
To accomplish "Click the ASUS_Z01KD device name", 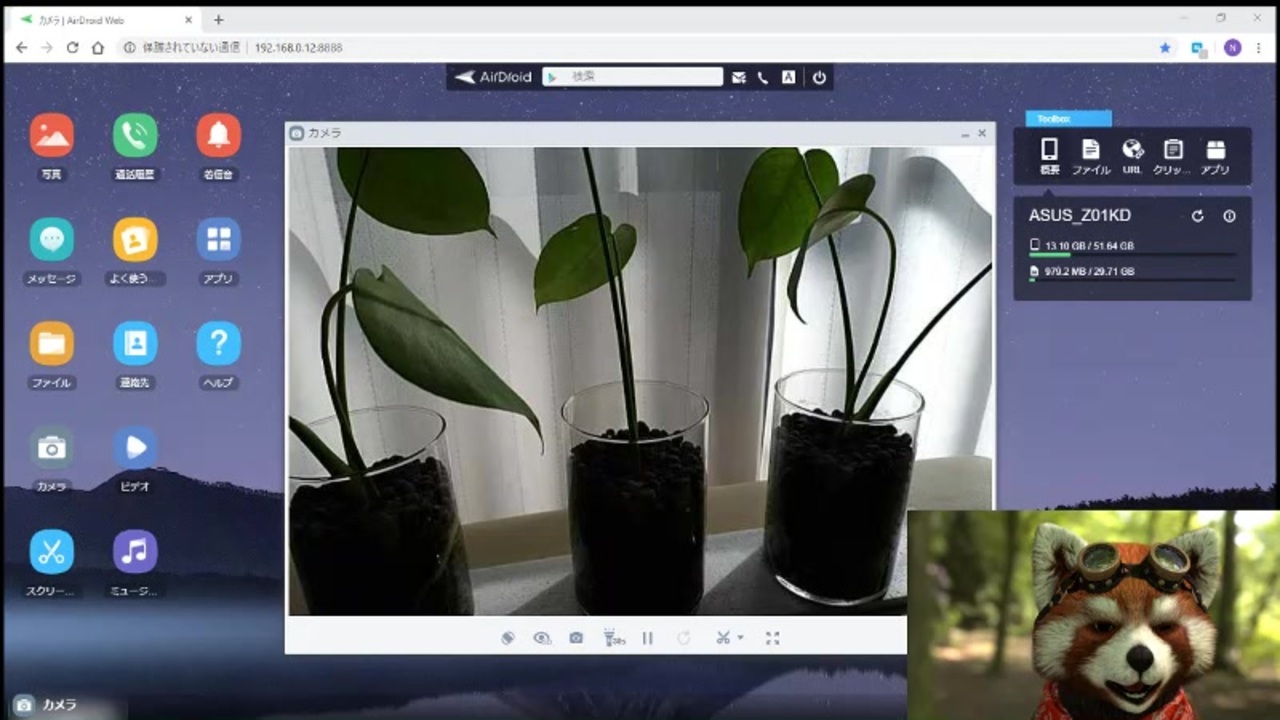I will (x=1080, y=216).
